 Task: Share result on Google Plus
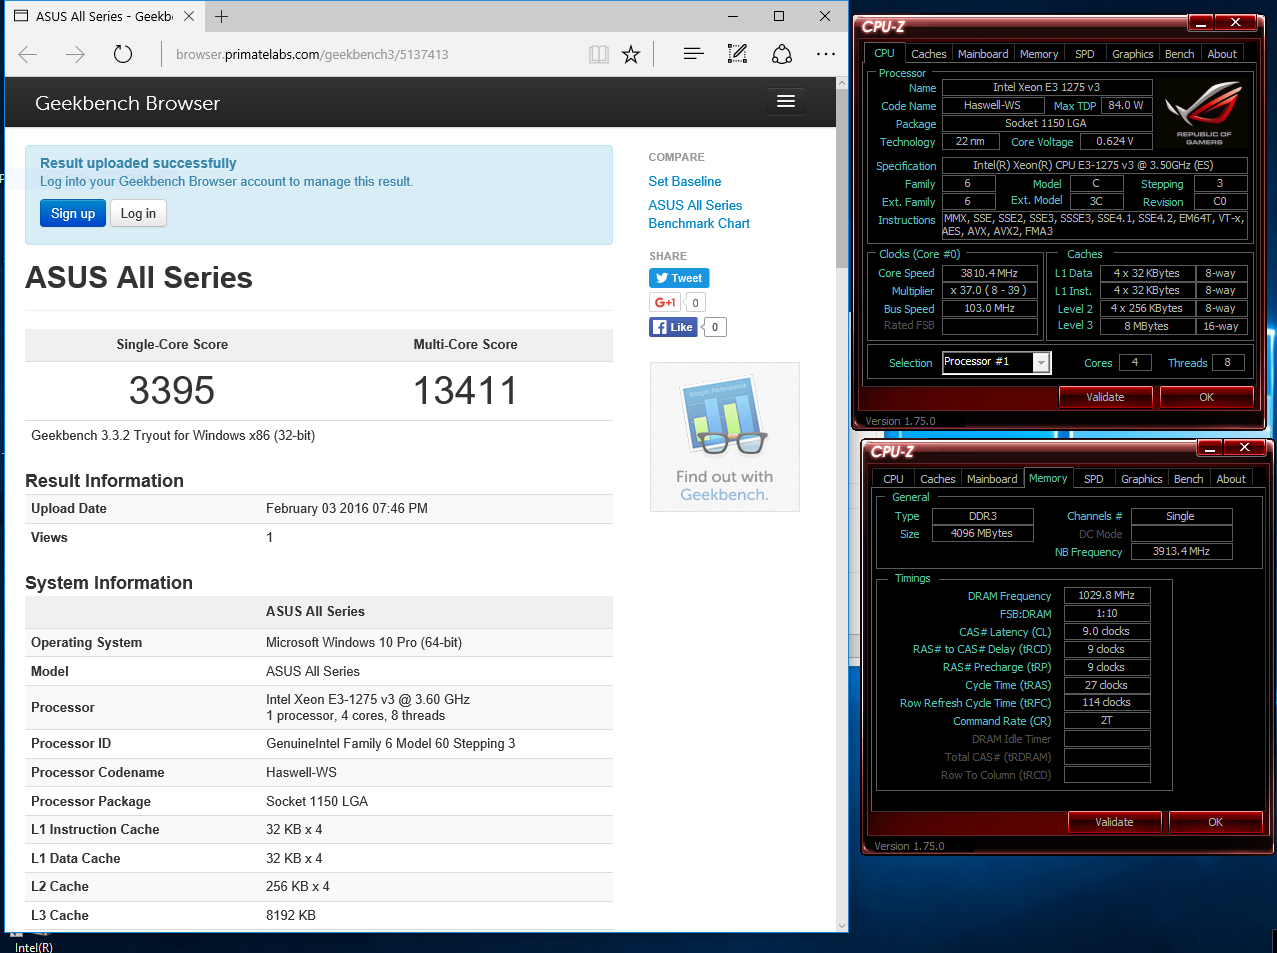click(x=665, y=302)
